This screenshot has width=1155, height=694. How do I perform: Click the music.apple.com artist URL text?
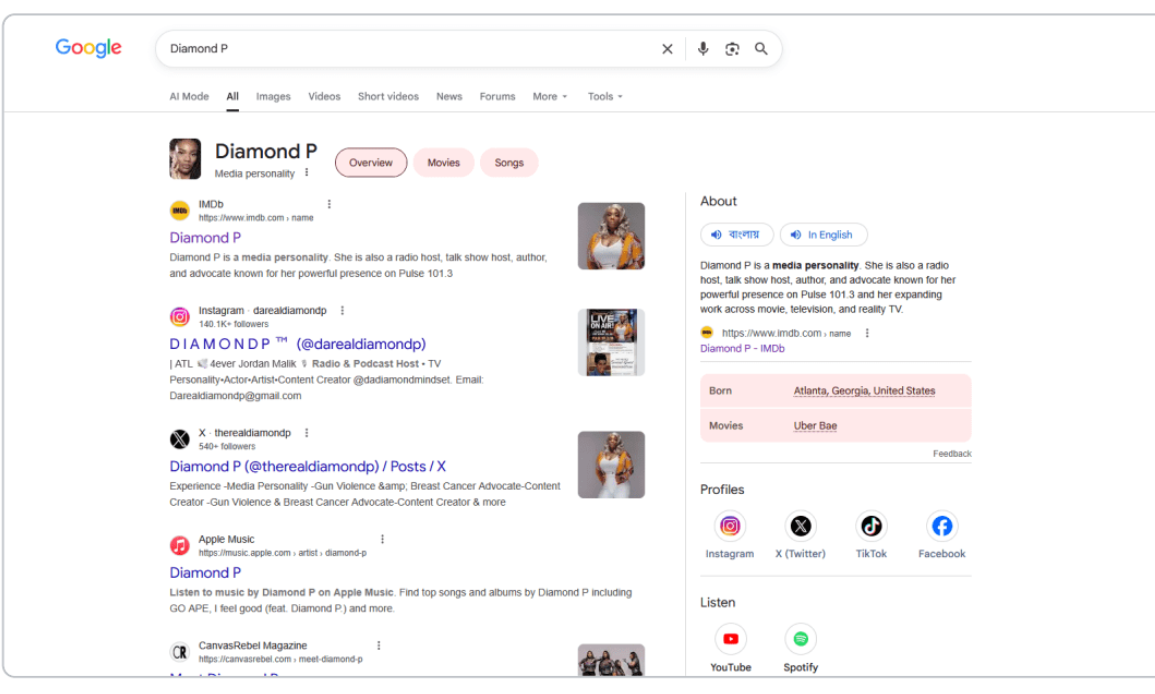(282, 553)
